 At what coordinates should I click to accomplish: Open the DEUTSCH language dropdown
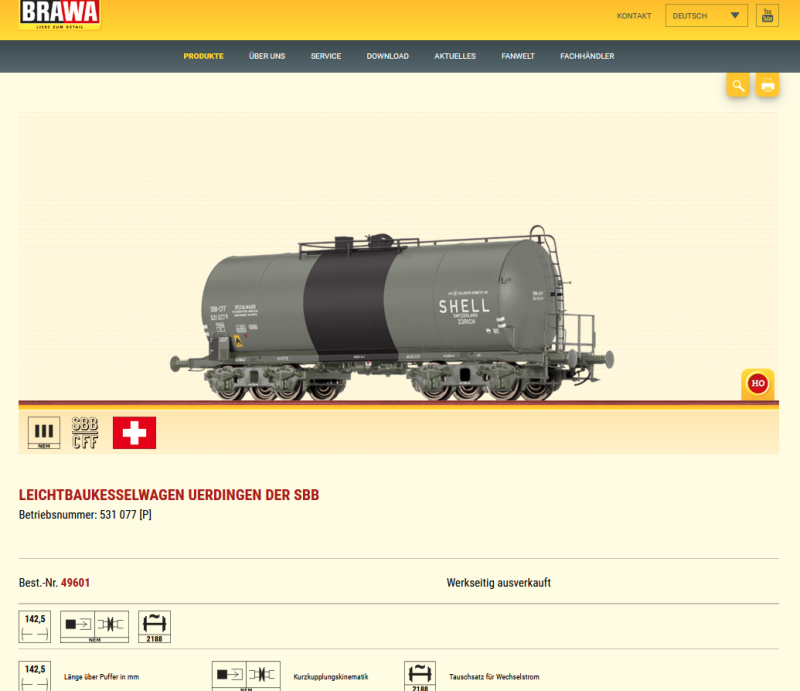706,16
